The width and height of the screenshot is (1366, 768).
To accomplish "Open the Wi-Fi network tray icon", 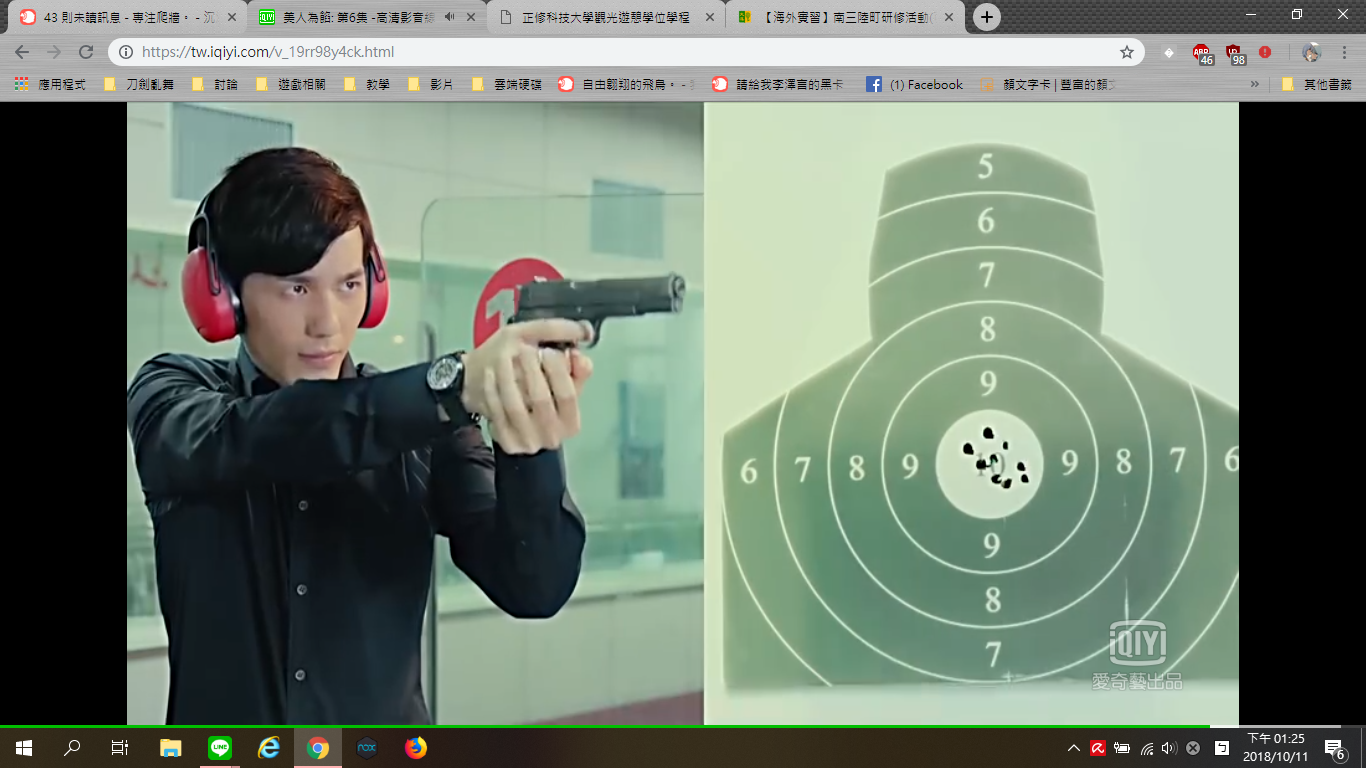I will pyautogui.click(x=1146, y=748).
